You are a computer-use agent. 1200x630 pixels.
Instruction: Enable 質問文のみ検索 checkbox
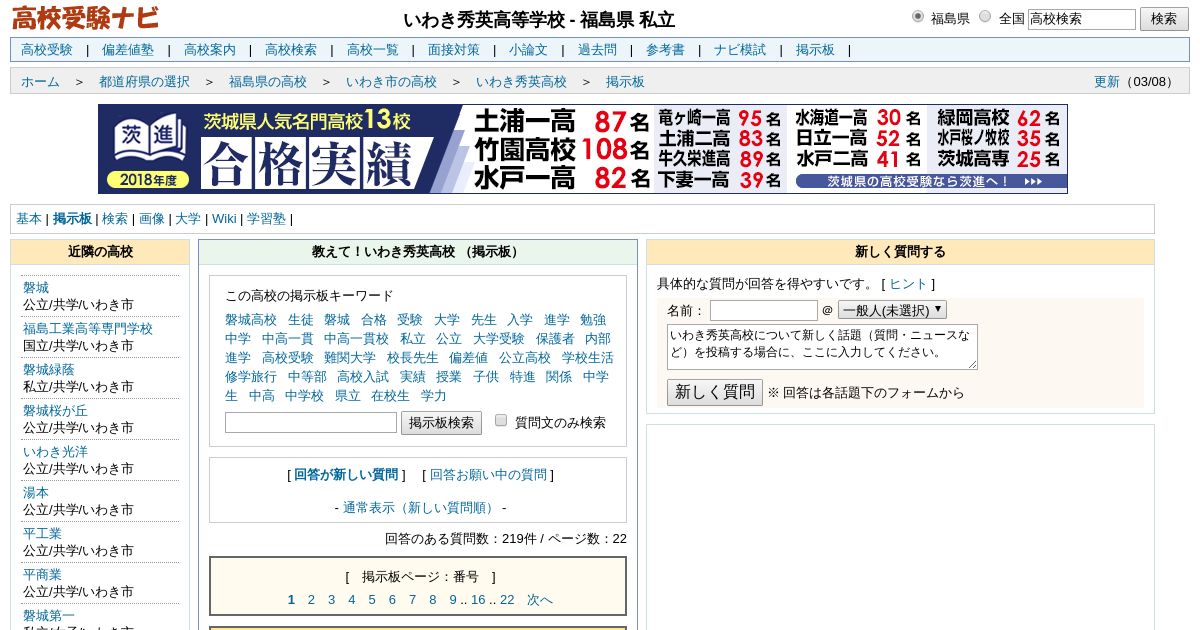(501, 421)
